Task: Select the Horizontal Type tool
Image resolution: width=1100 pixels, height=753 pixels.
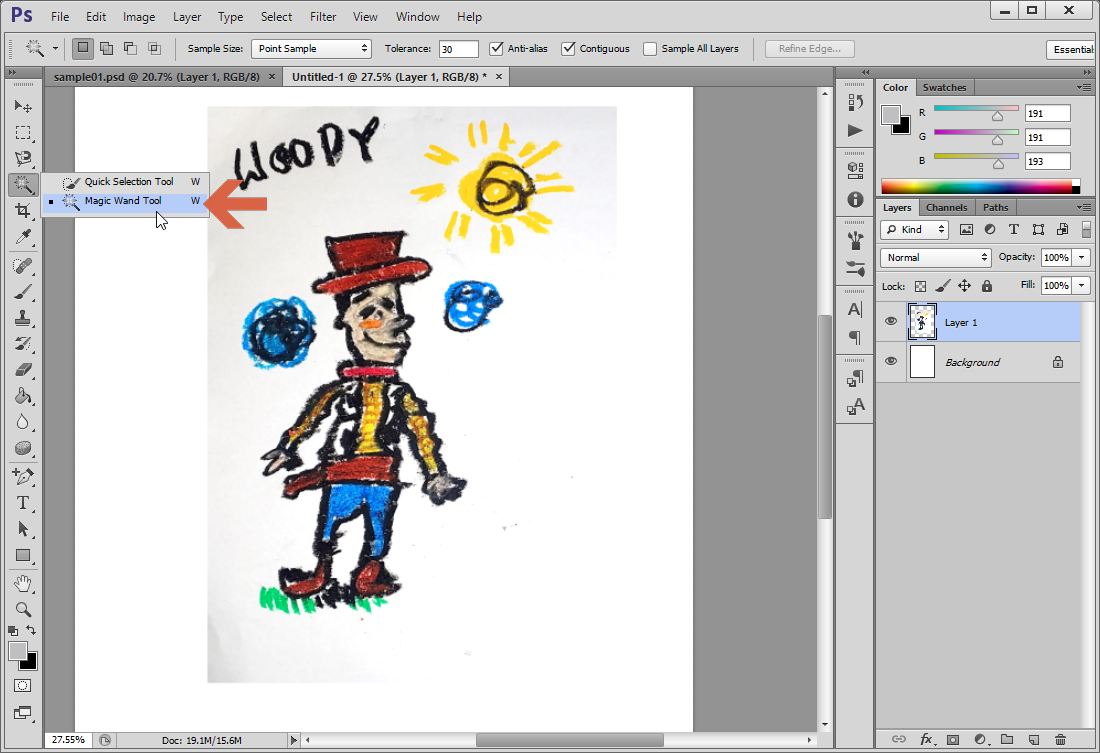Action: (x=23, y=503)
